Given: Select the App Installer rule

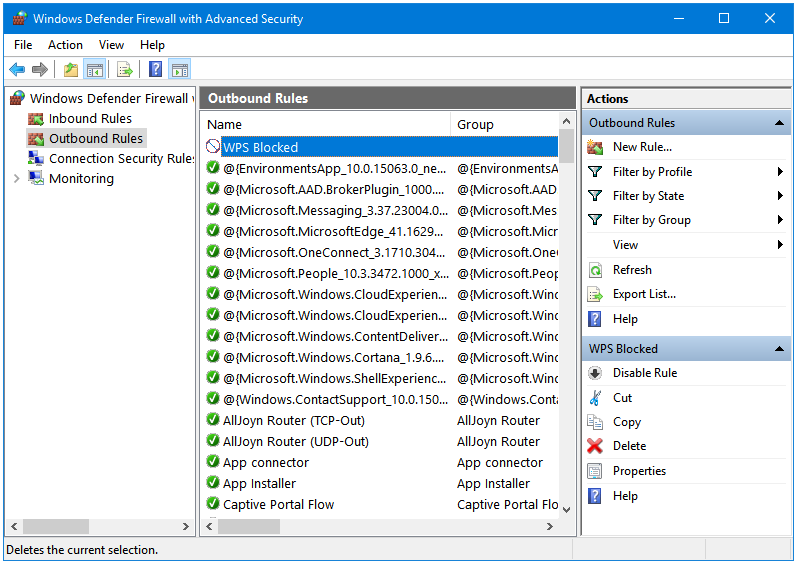Looking at the screenshot, I should [381, 484].
